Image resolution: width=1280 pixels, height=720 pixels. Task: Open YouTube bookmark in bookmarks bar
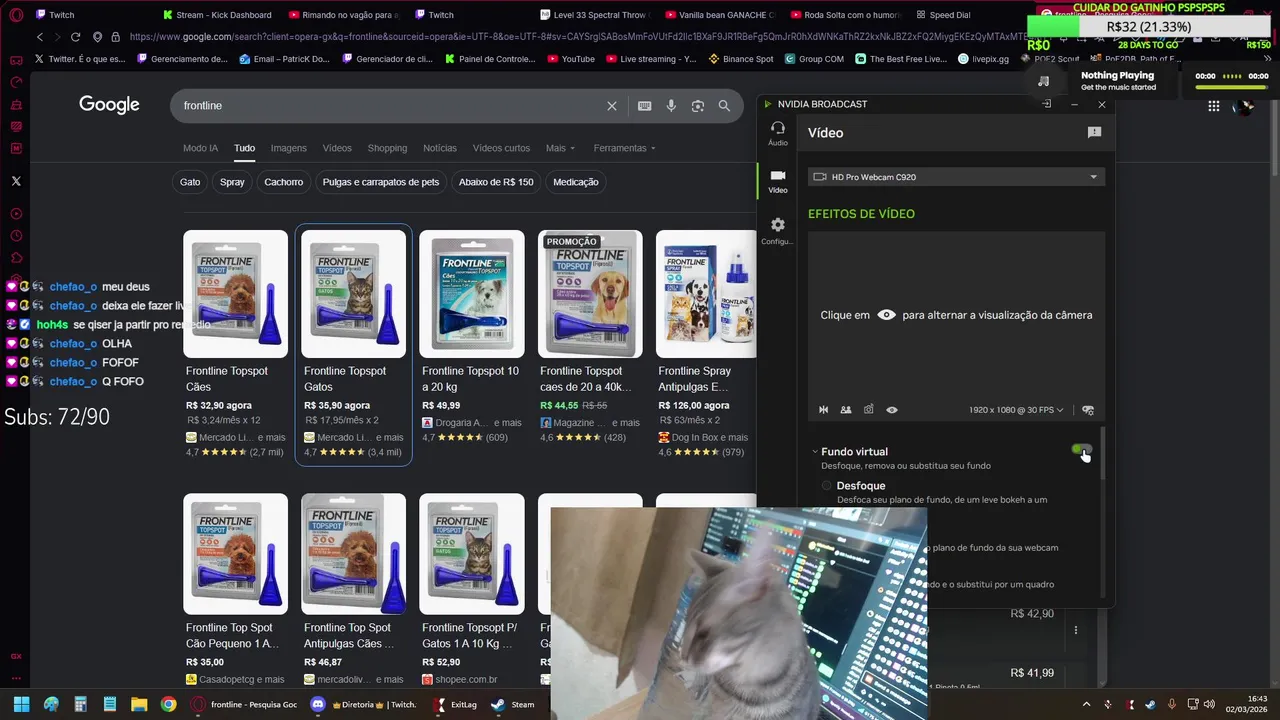[x=571, y=59]
